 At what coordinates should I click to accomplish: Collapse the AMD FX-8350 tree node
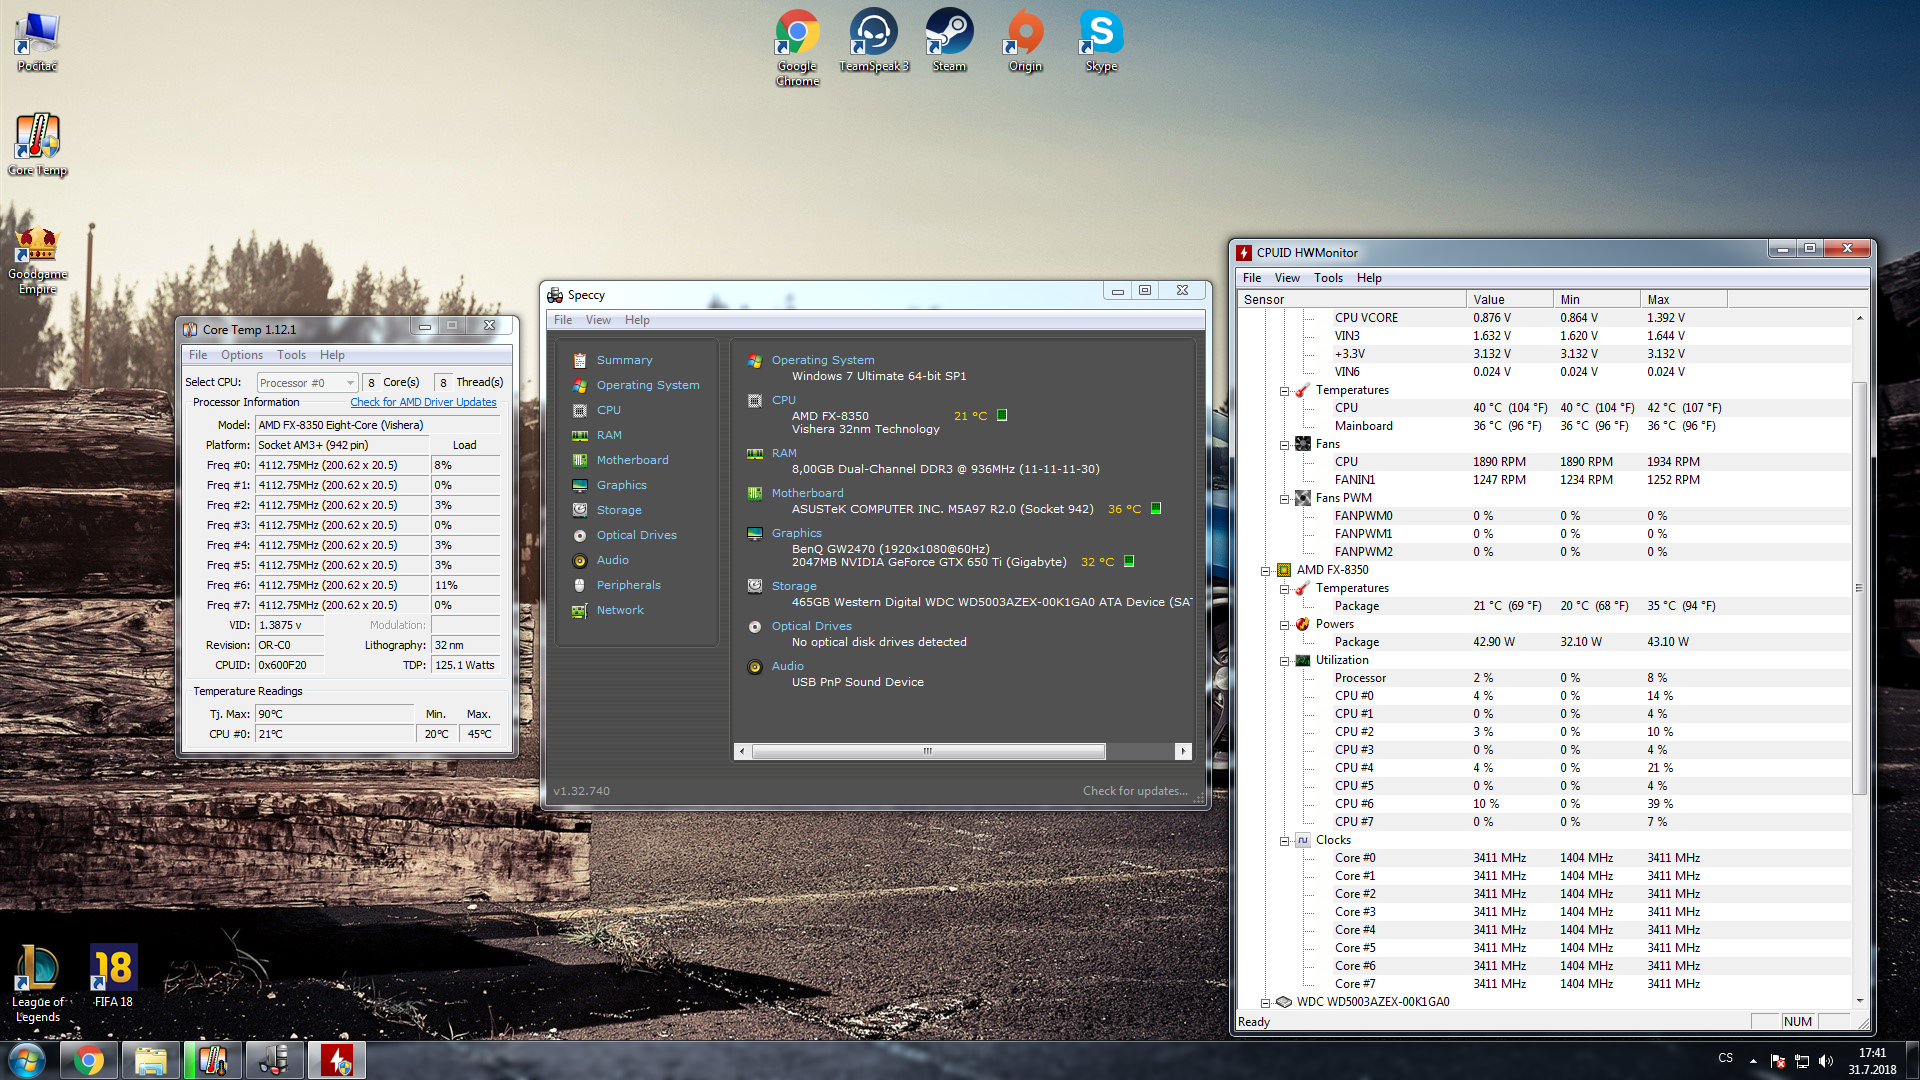(x=1266, y=571)
